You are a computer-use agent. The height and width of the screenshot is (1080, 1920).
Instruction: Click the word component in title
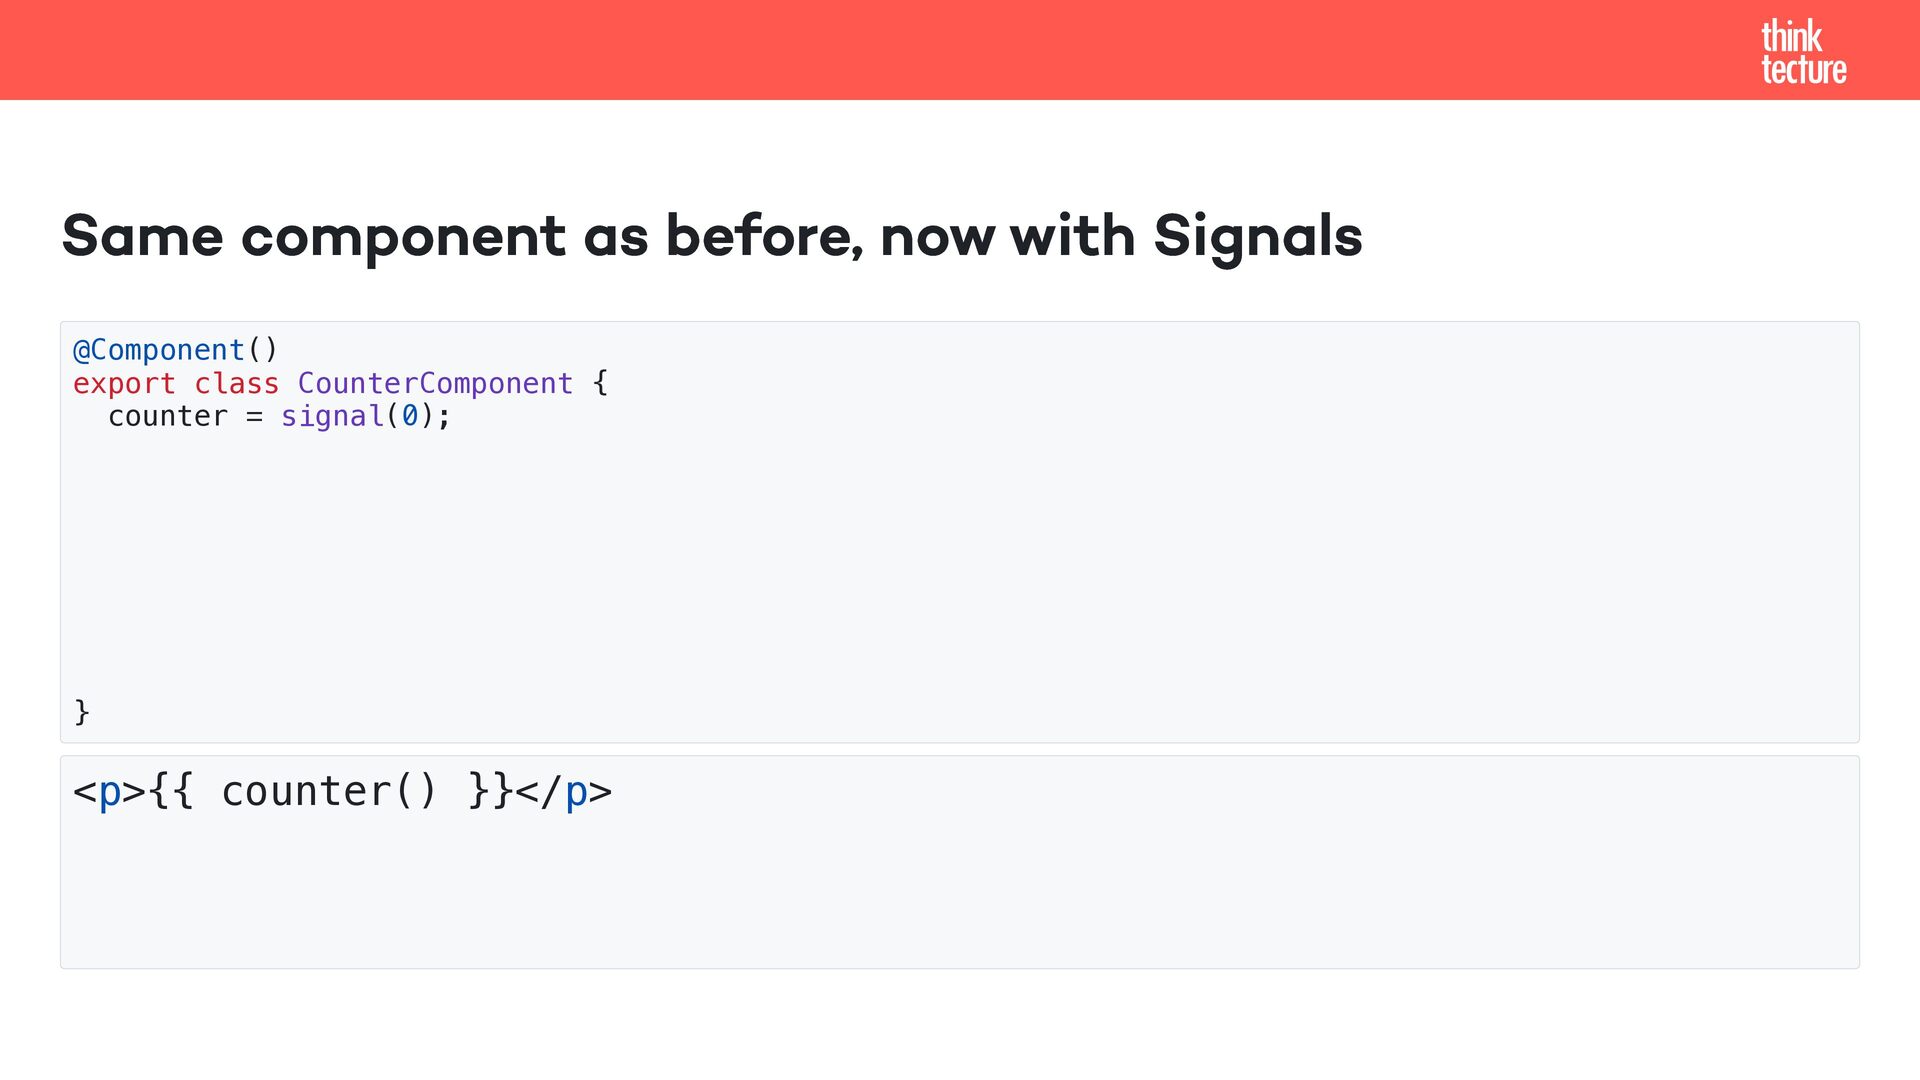coord(403,237)
